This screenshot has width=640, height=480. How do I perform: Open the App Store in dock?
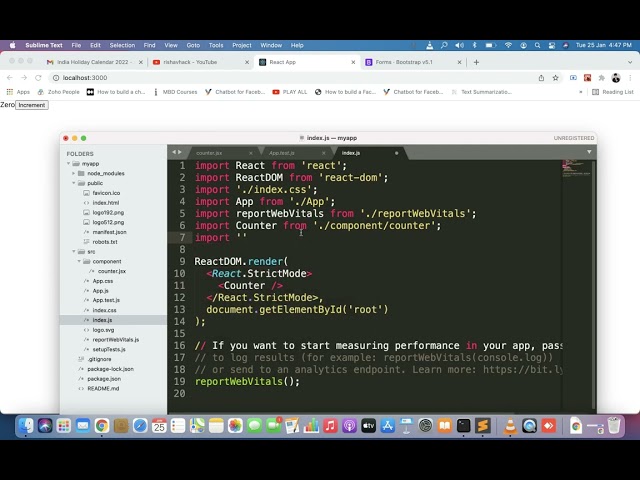pyautogui.click(x=387, y=426)
